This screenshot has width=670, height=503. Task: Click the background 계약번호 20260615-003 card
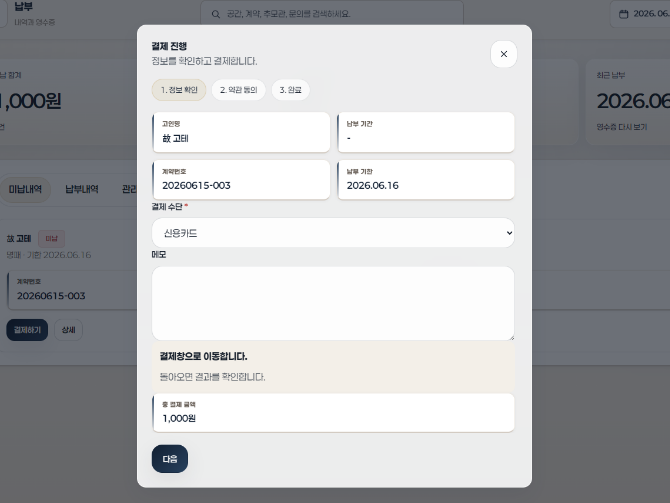point(72,290)
